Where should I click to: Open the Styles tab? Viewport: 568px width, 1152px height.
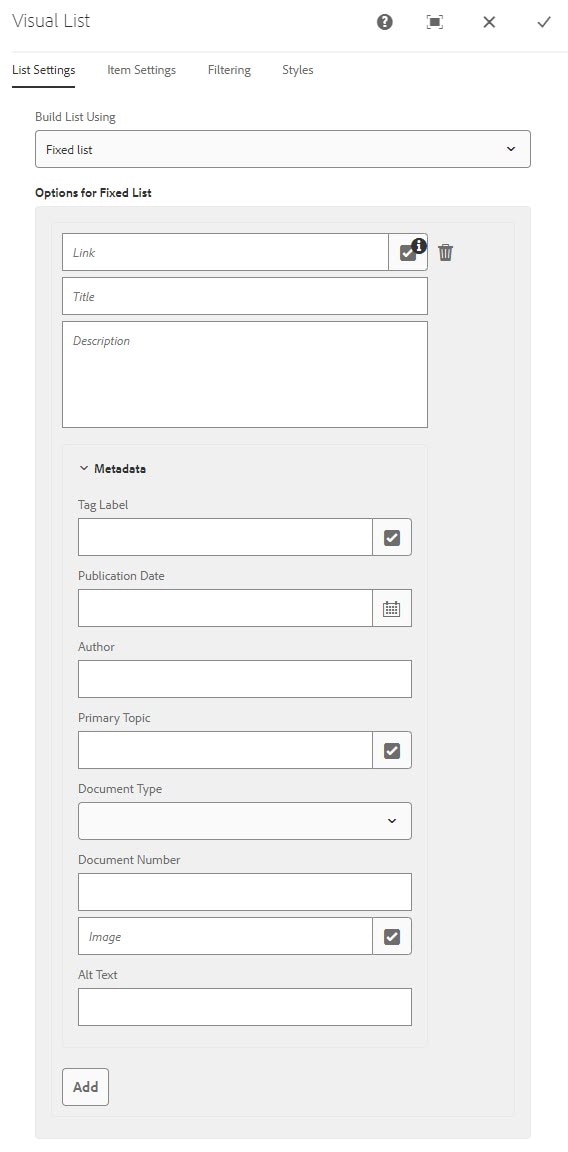[x=298, y=70]
